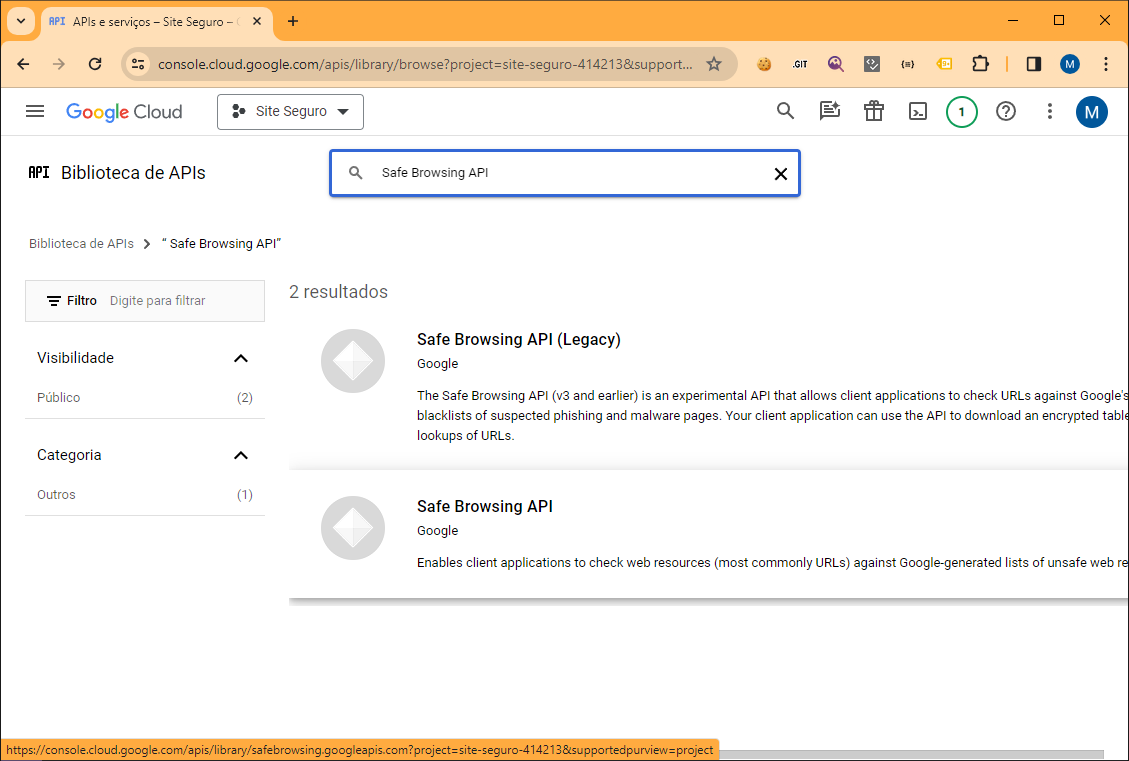Screen dimensions: 1129x761
Task: Collapse the Categoria filter section
Action: coord(240,455)
